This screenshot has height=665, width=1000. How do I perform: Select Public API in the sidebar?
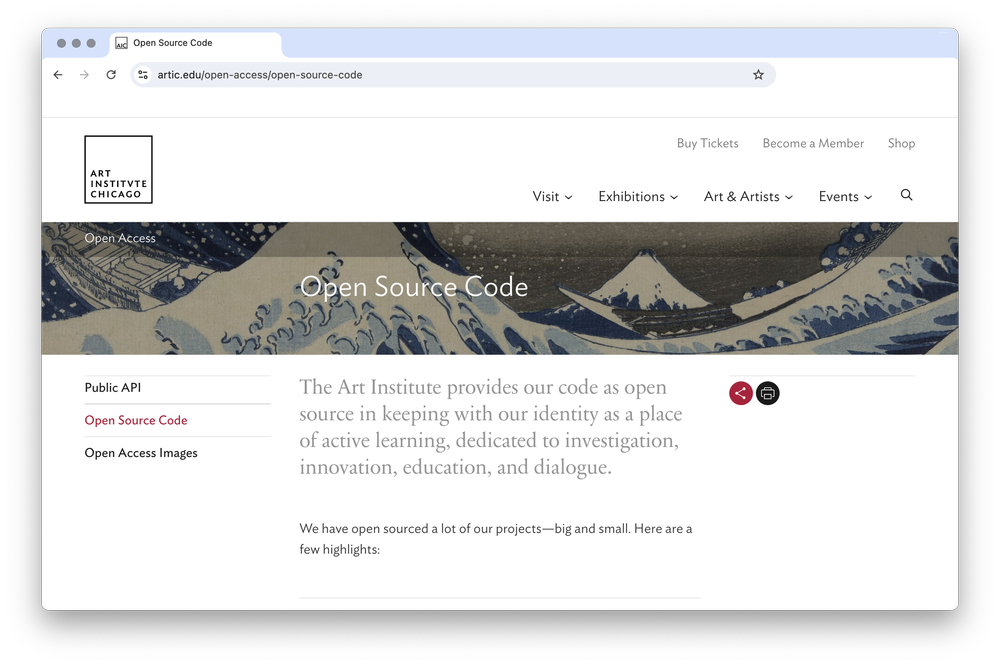[x=113, y=388]
